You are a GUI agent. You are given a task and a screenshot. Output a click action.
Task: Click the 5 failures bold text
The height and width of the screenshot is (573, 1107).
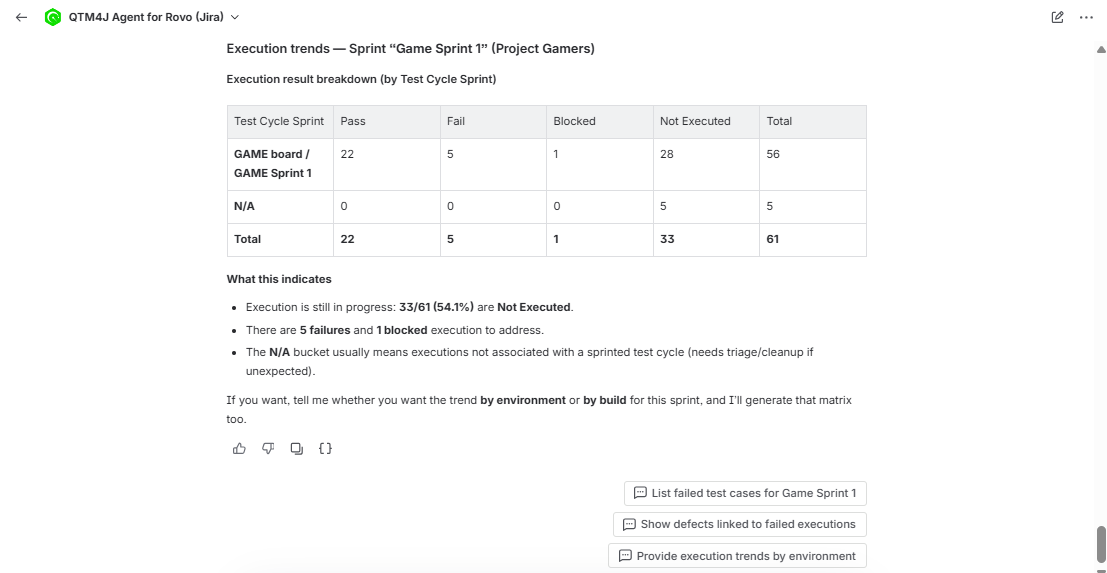[x=325, y=330]
